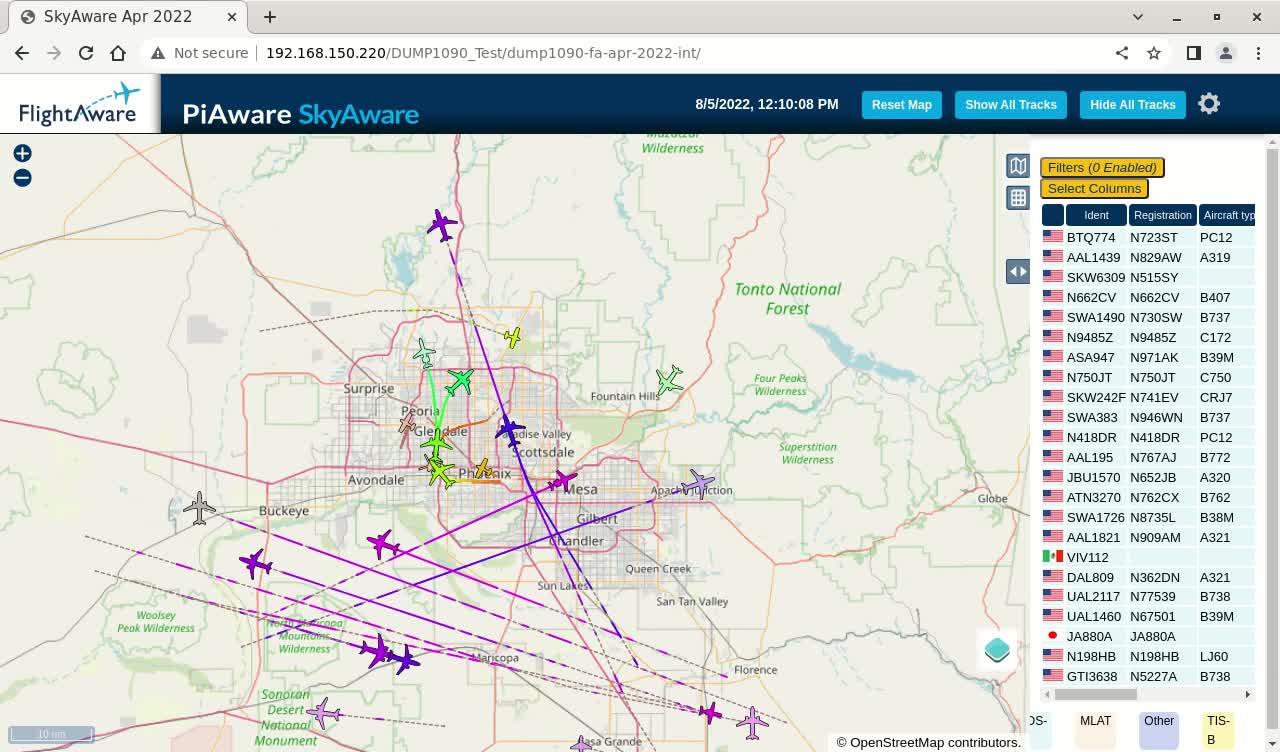Click the UAL2117 aircraft row

coord(1148,596)
